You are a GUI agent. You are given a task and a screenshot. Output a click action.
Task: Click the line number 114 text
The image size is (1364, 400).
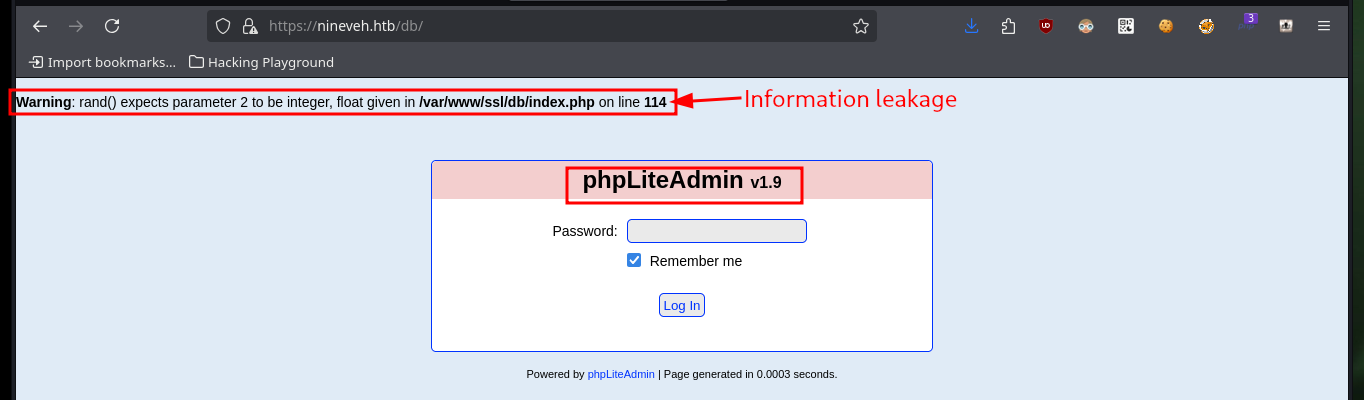point(655,102)
